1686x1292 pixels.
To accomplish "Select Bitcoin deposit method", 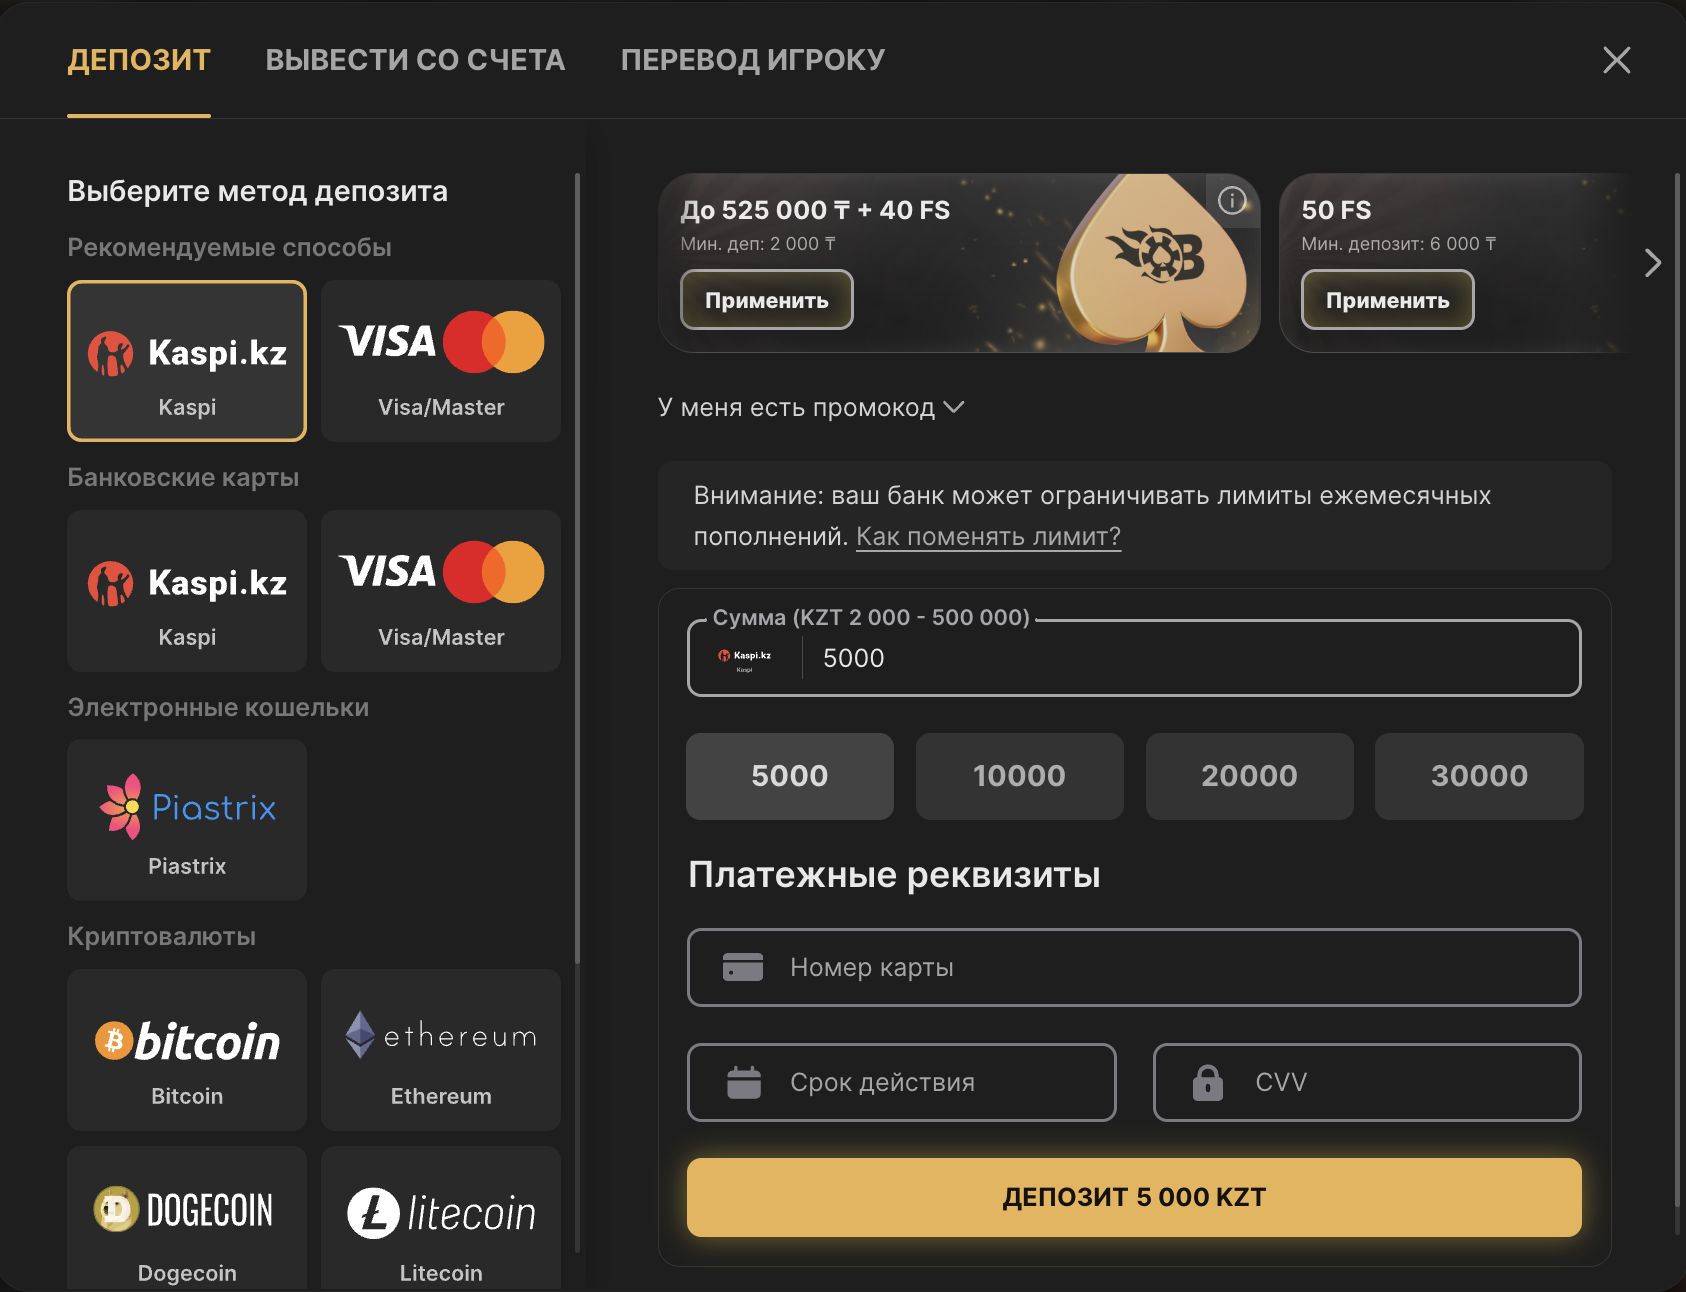I will 187,1050.
